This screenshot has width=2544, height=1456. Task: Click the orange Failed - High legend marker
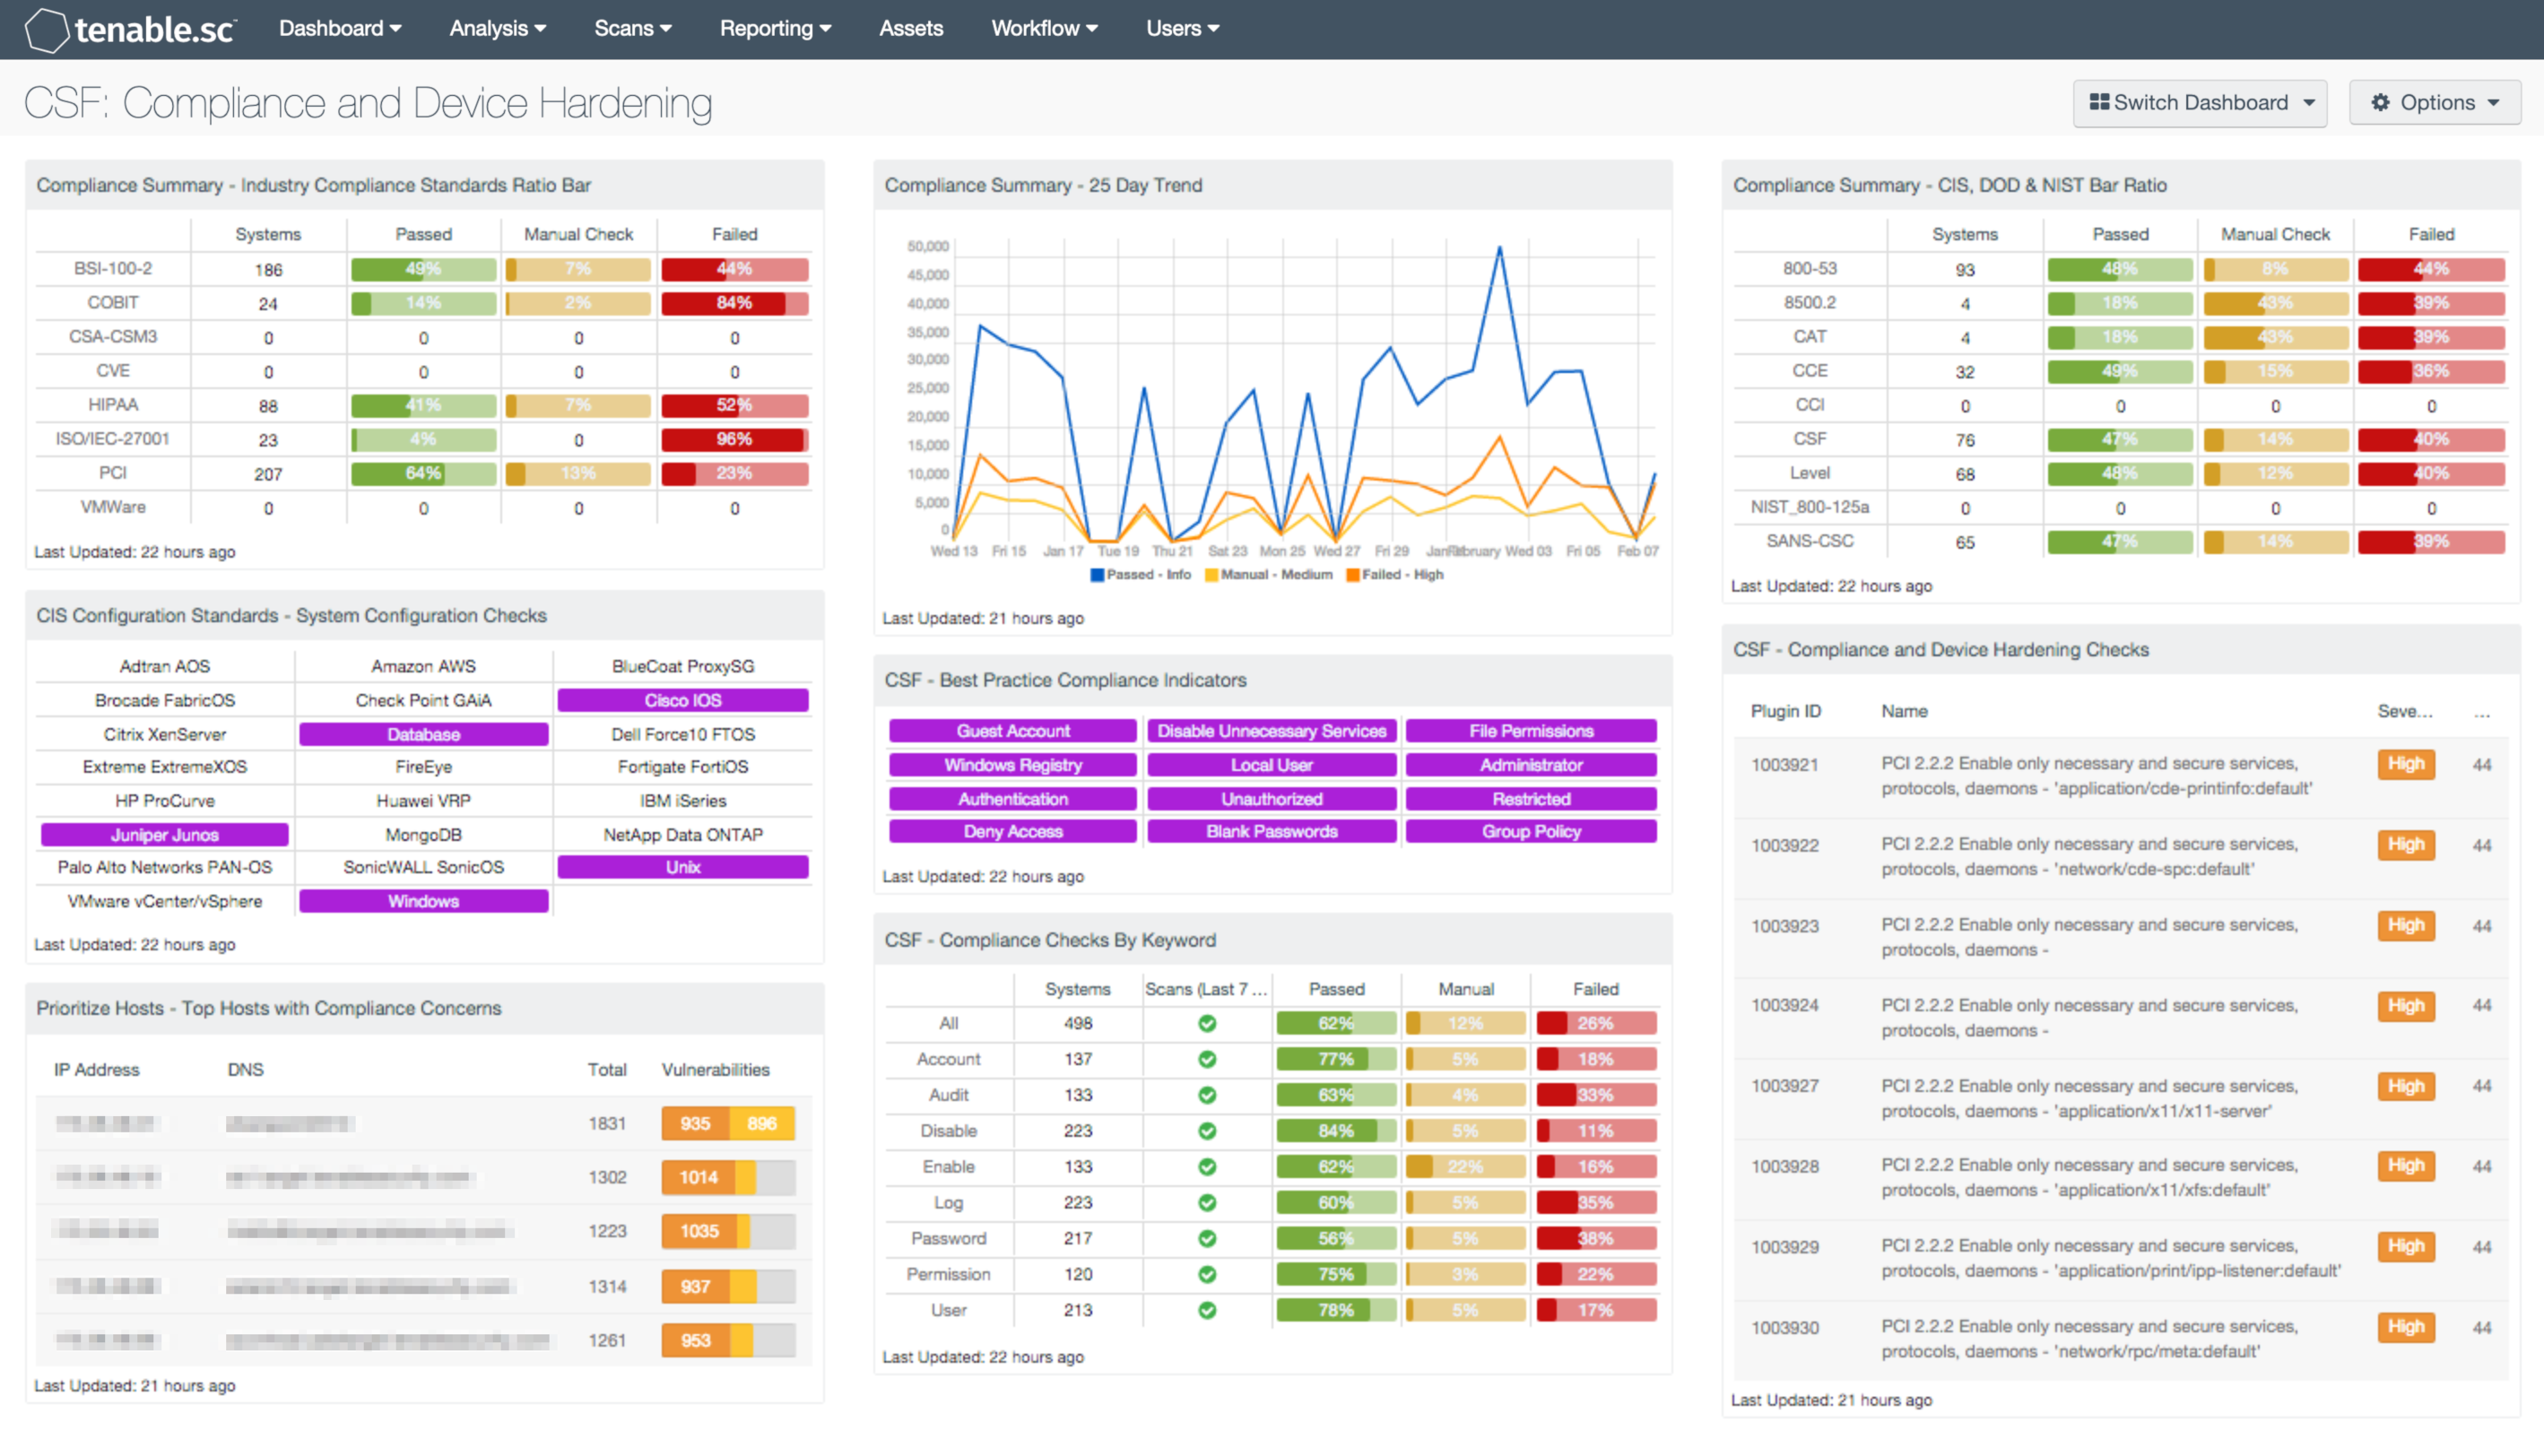(x=1352, y=575)
